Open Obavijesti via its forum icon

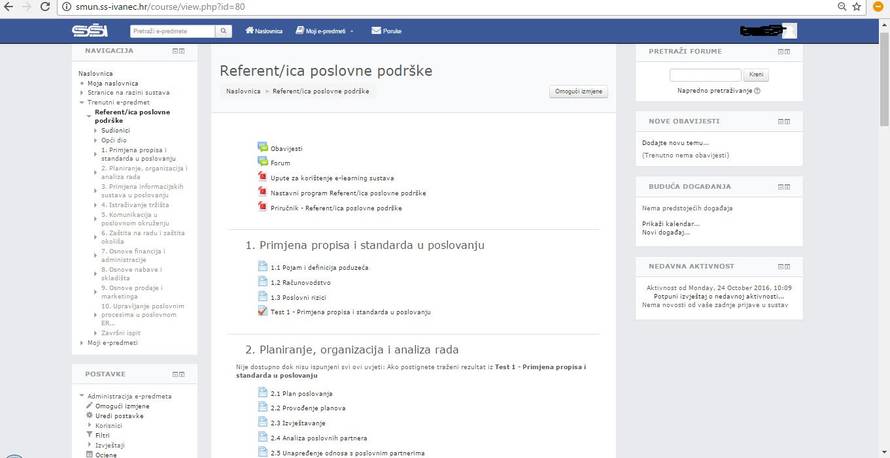pos(262,148)
